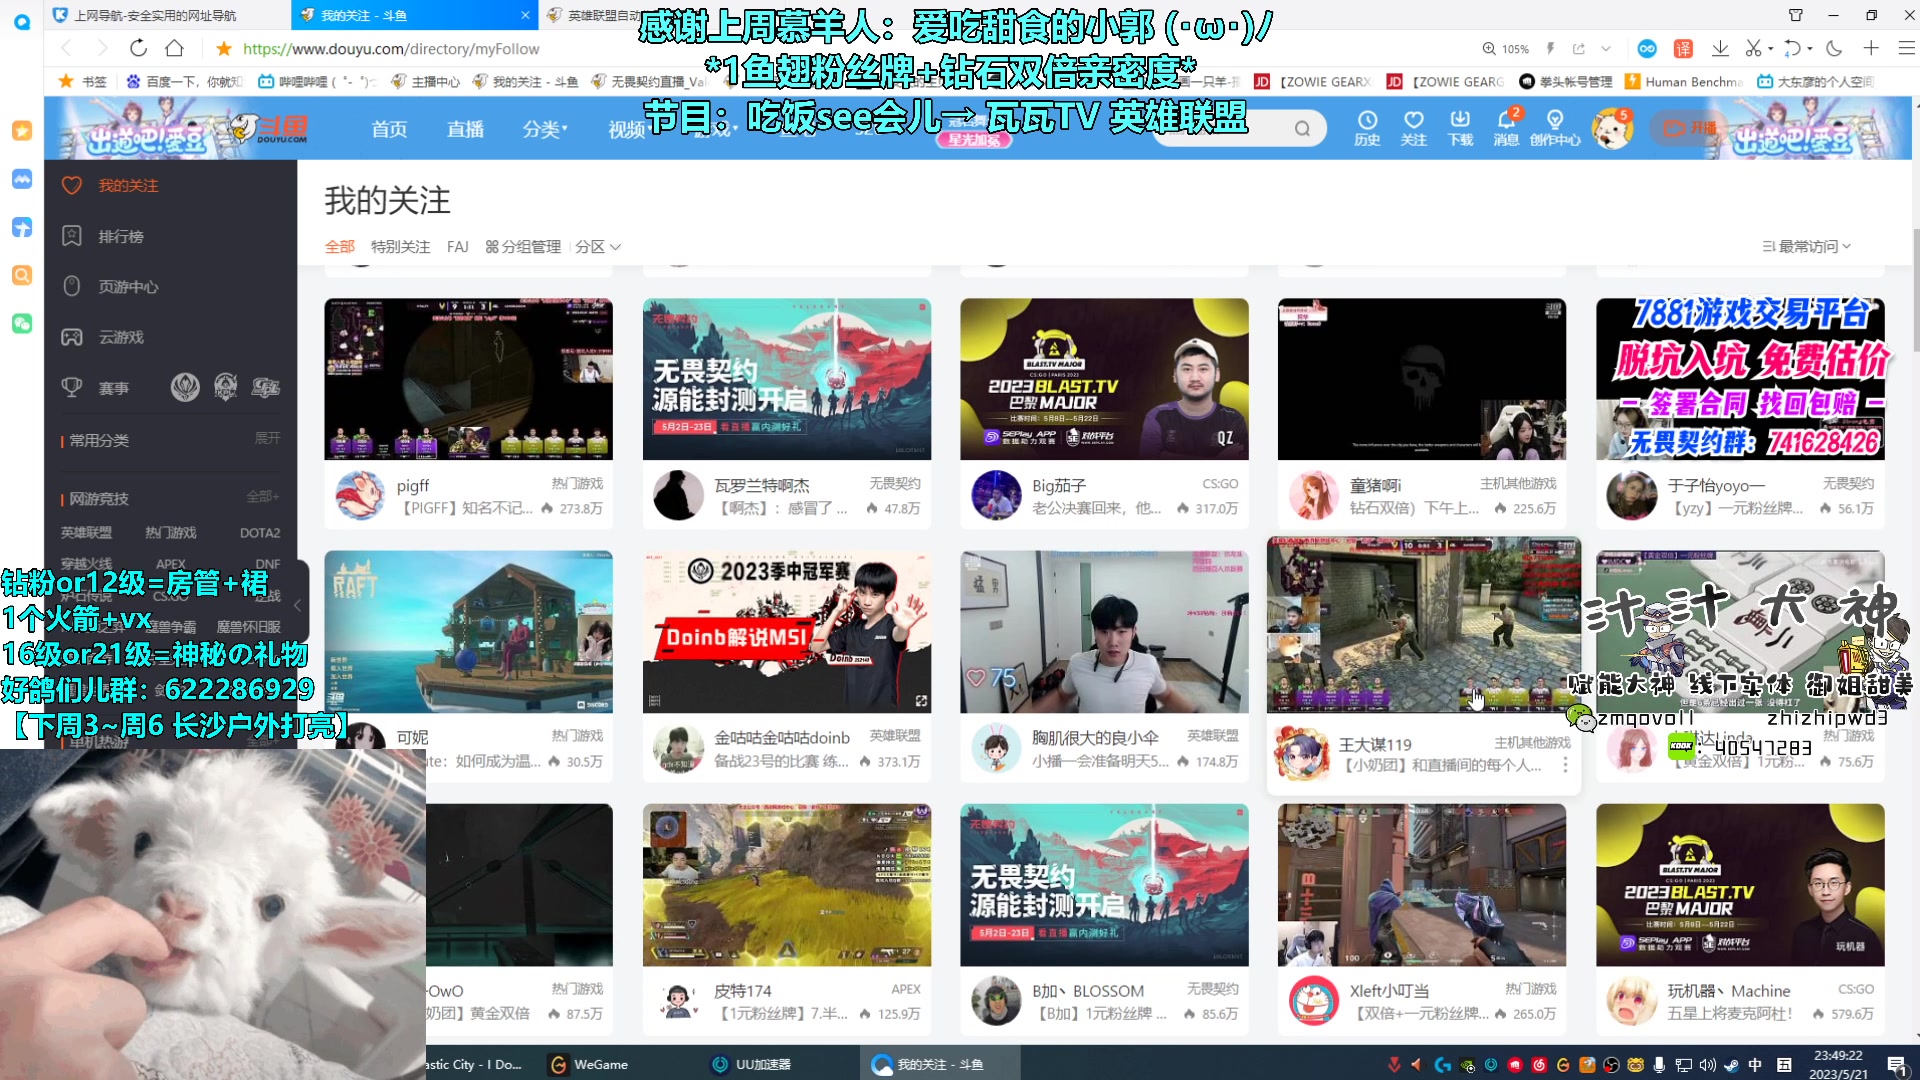The height and width of the screenshot is (1080, 1920).
Task: Select the 全部 filter tab
Action: point(340,246)
